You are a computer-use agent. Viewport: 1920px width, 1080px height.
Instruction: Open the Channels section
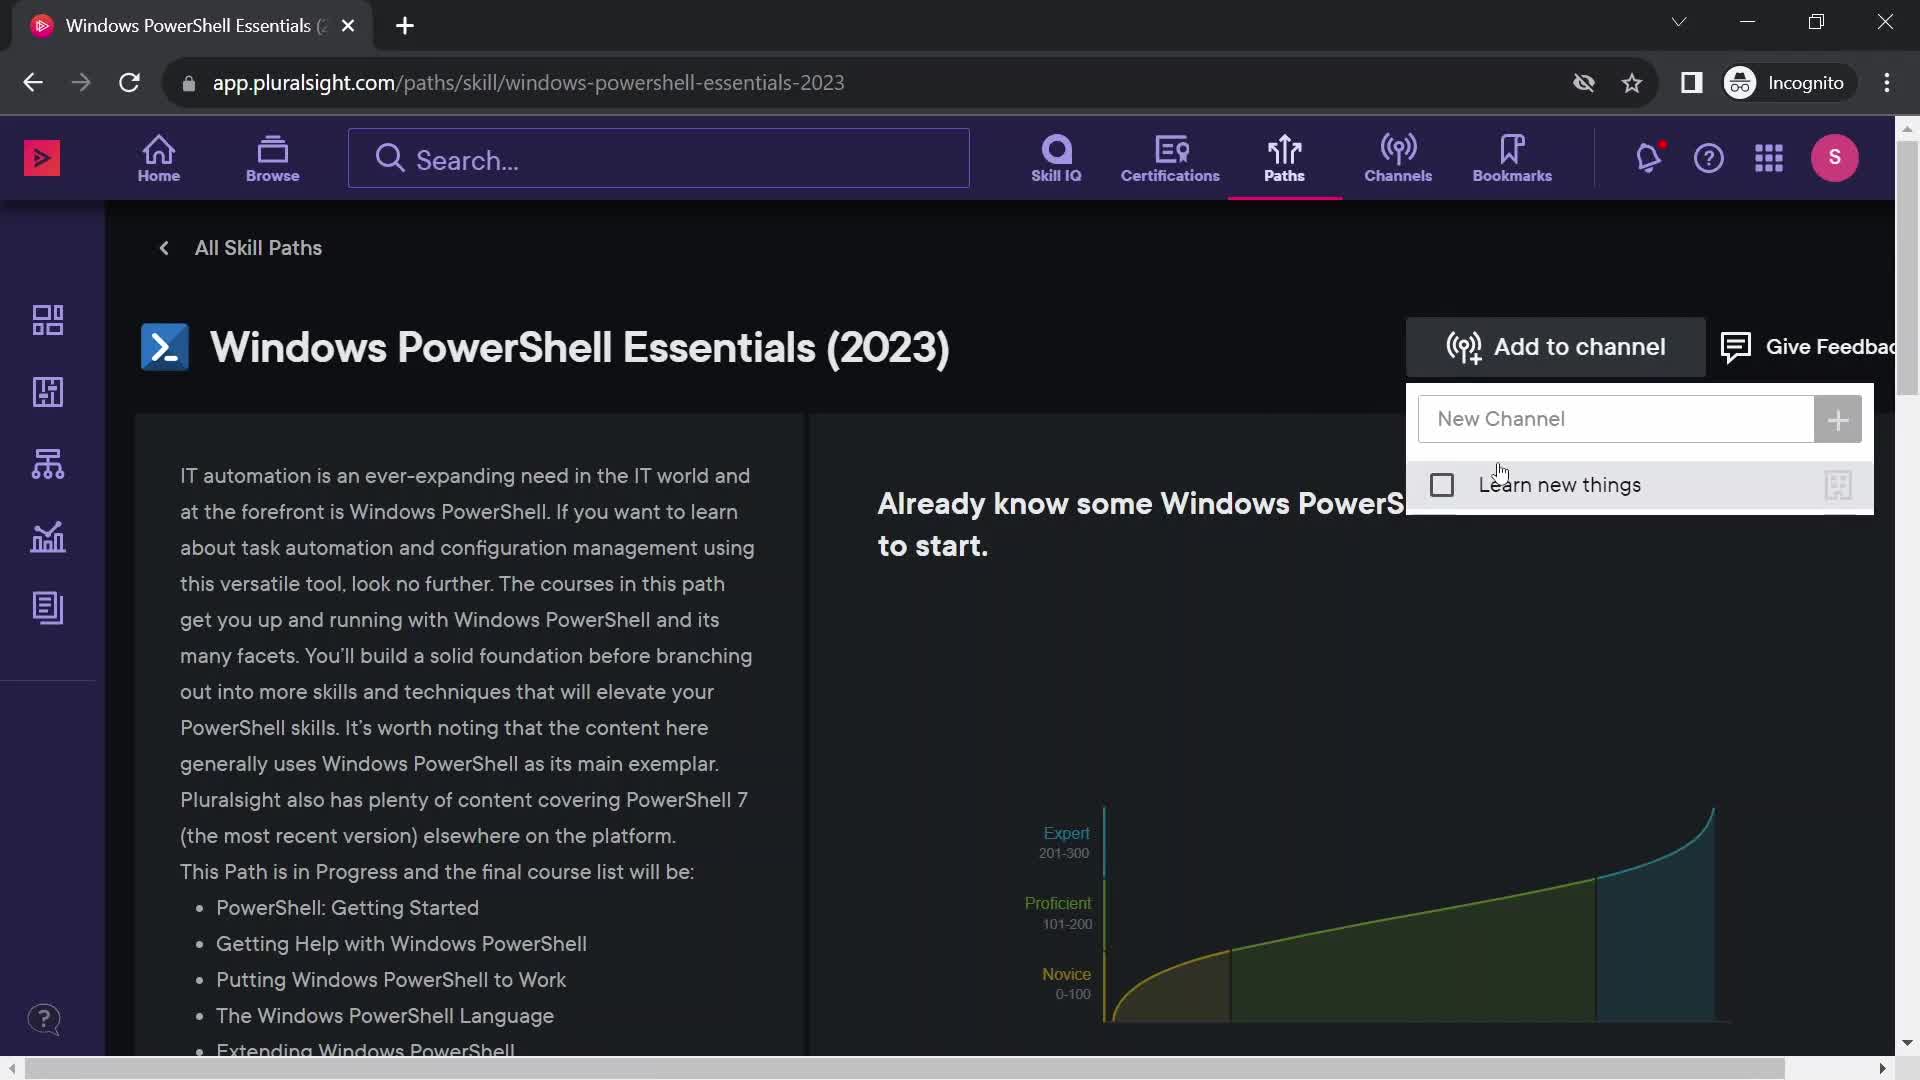[x=1396, y=157]
